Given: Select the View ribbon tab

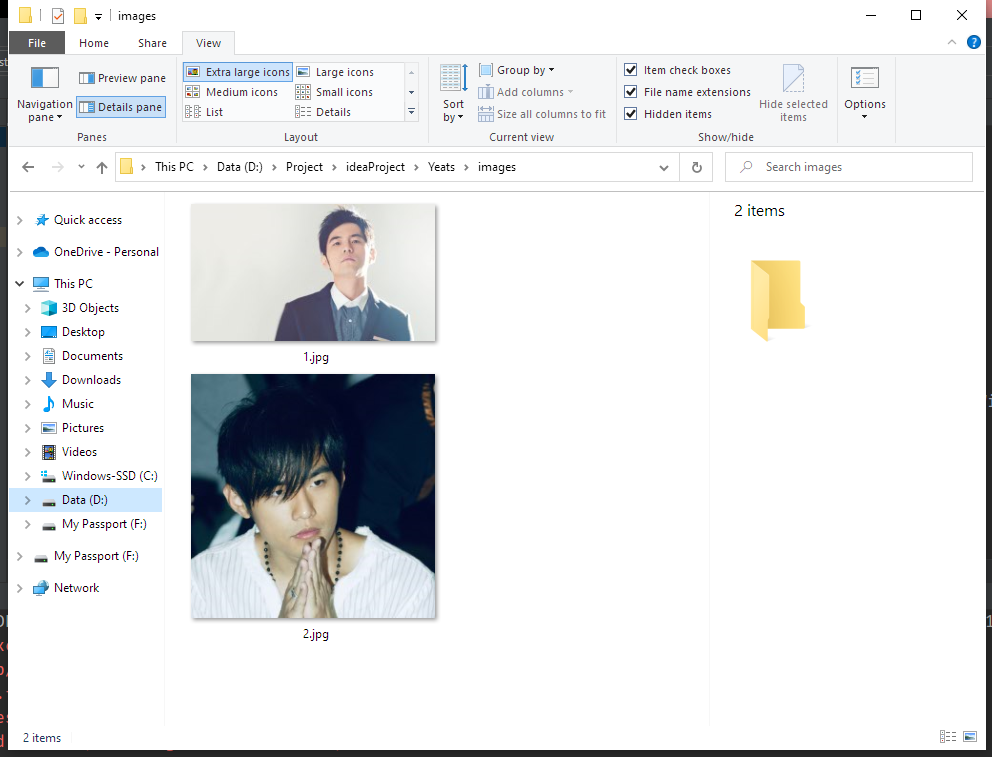Looking at the screenshot, I should click(x=208, y=43).
